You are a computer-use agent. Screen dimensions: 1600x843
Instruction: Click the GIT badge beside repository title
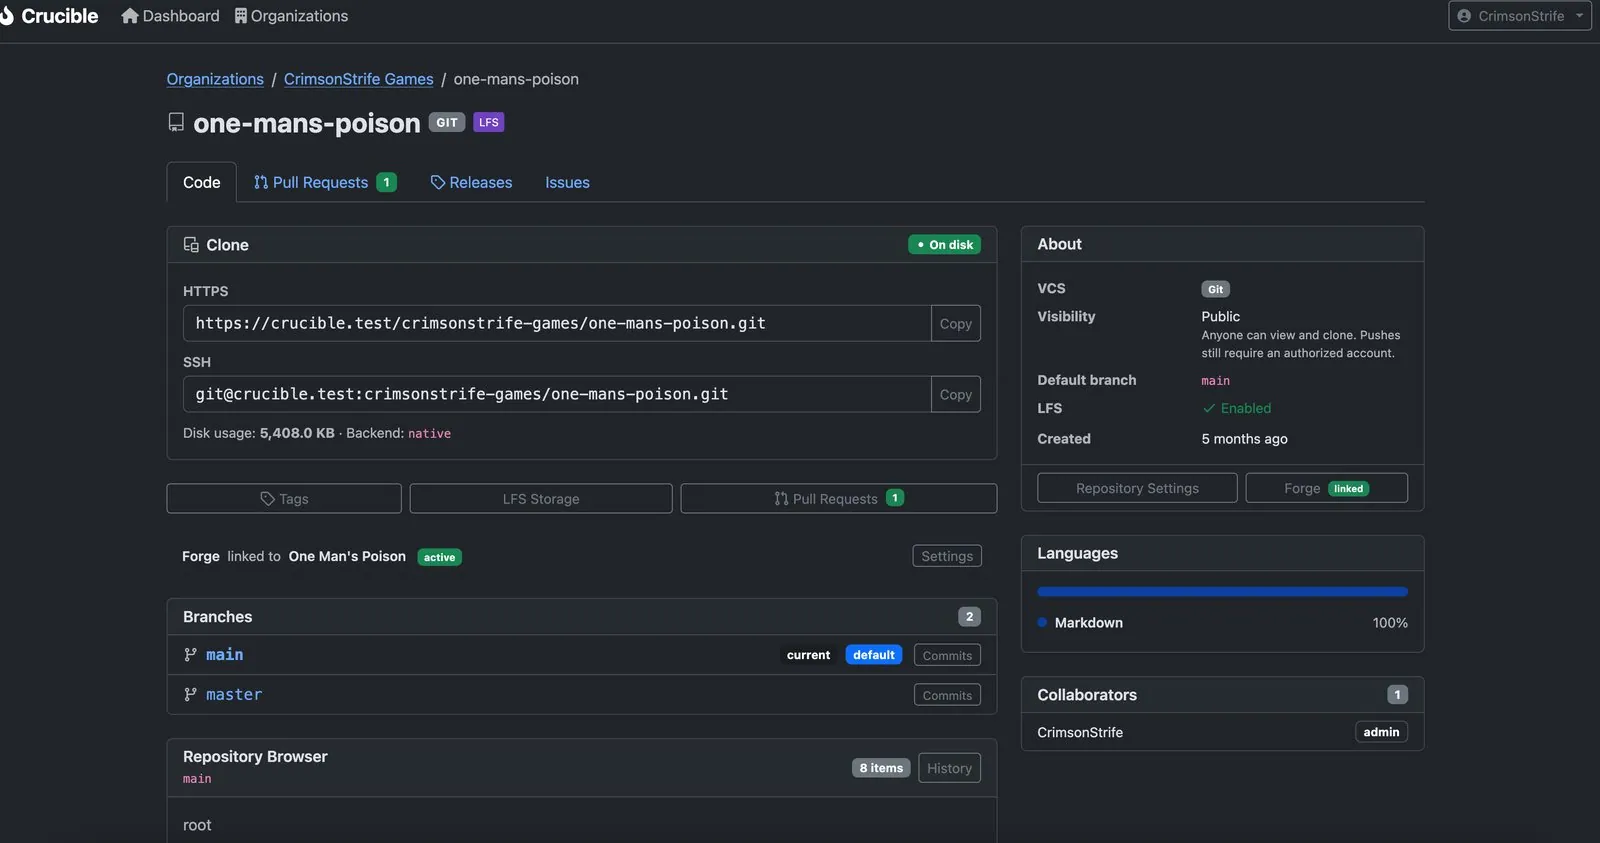click(x=447, y=123)
